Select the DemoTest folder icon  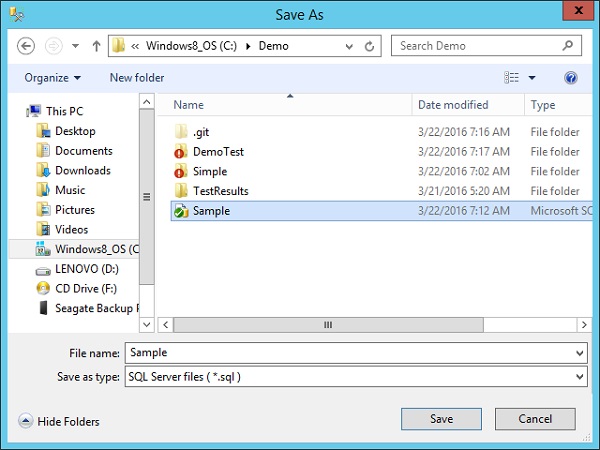181,152
